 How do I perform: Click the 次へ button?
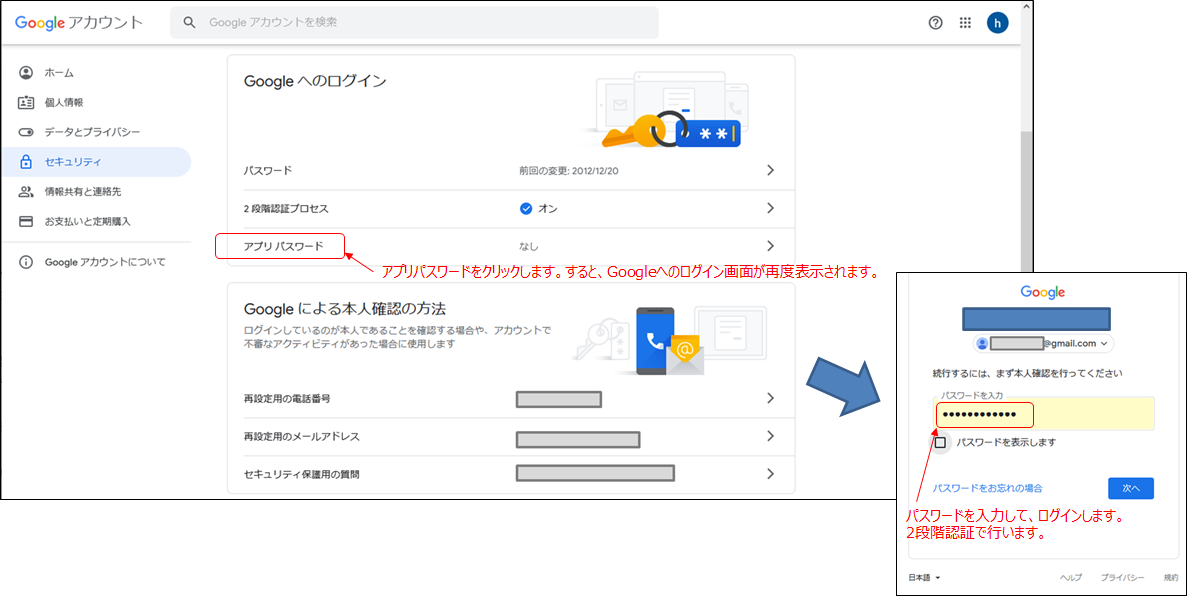pos(1130,488)
